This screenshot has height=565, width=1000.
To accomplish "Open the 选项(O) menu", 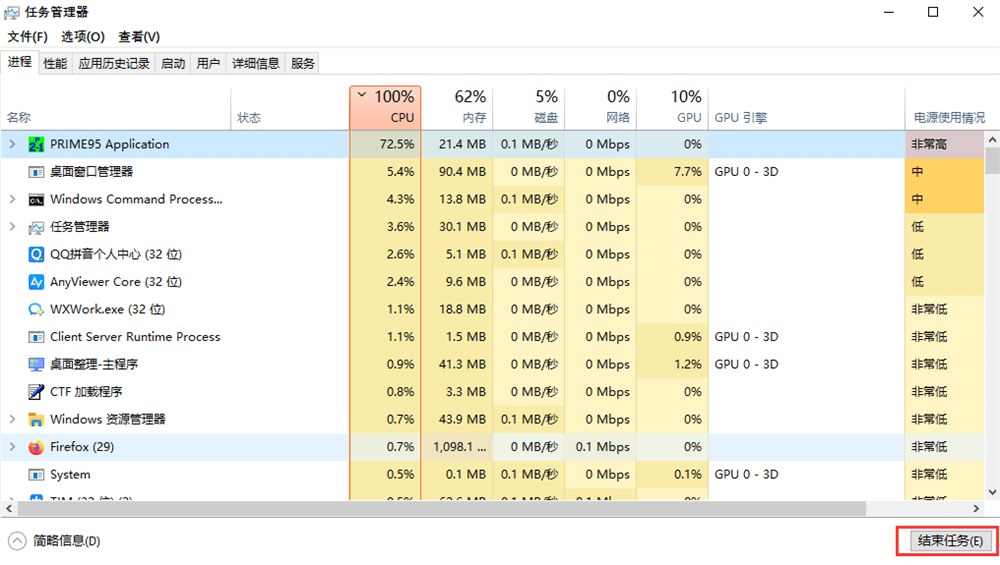I will click(x=83, y=37).
